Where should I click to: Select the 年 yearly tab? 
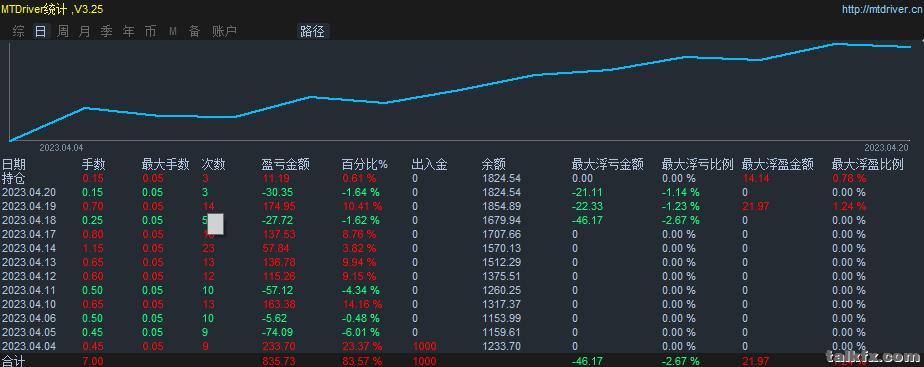pyautogui.click(x=128, y=31)
